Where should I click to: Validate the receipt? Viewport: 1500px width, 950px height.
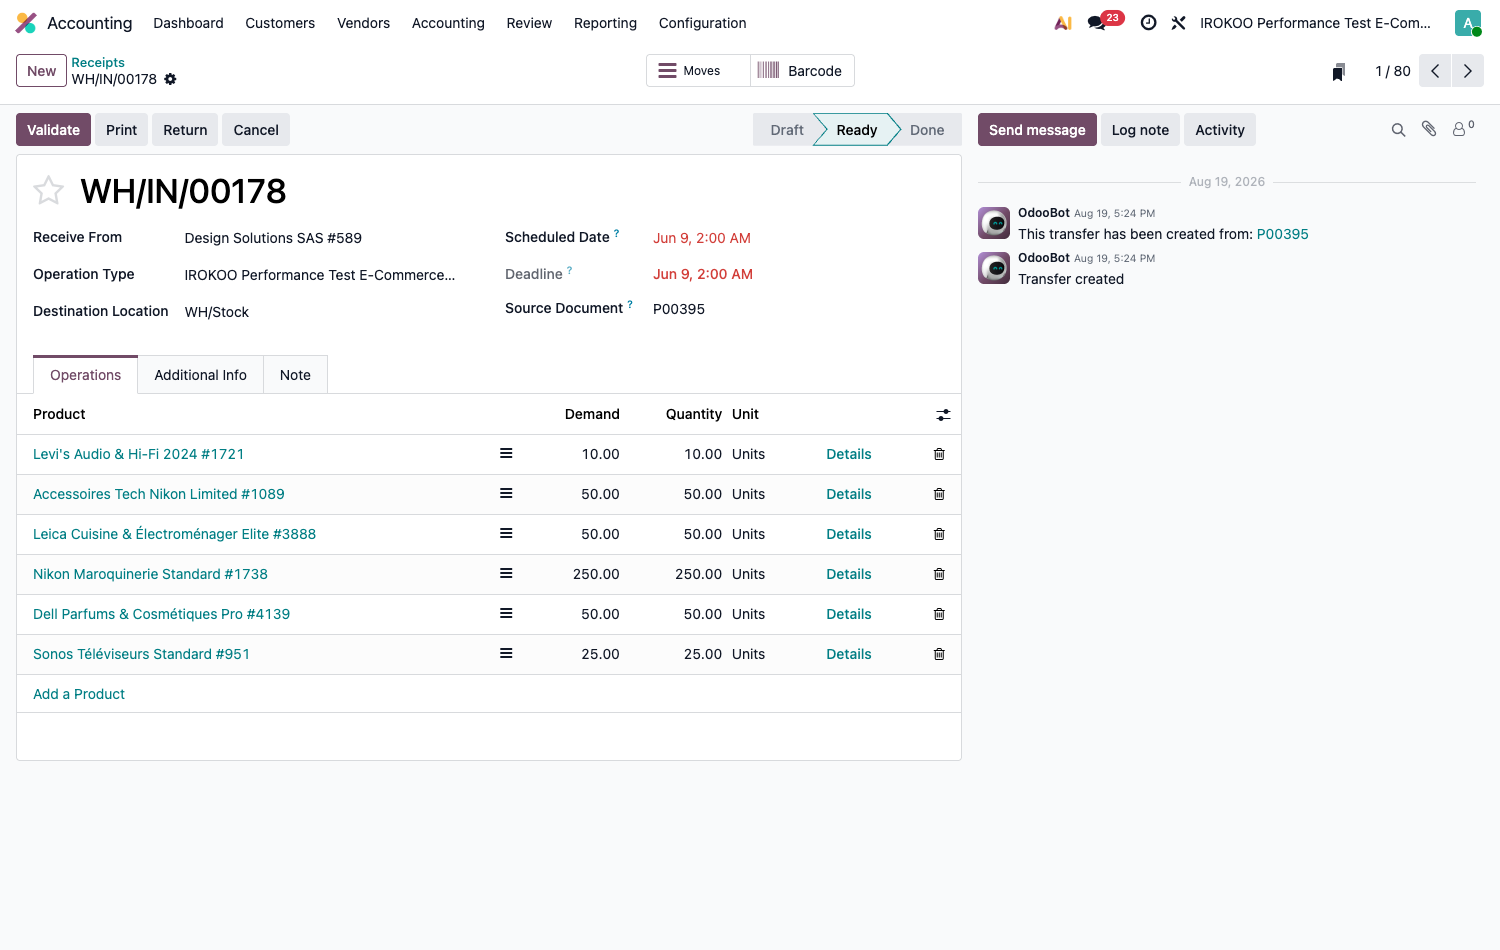53,130
